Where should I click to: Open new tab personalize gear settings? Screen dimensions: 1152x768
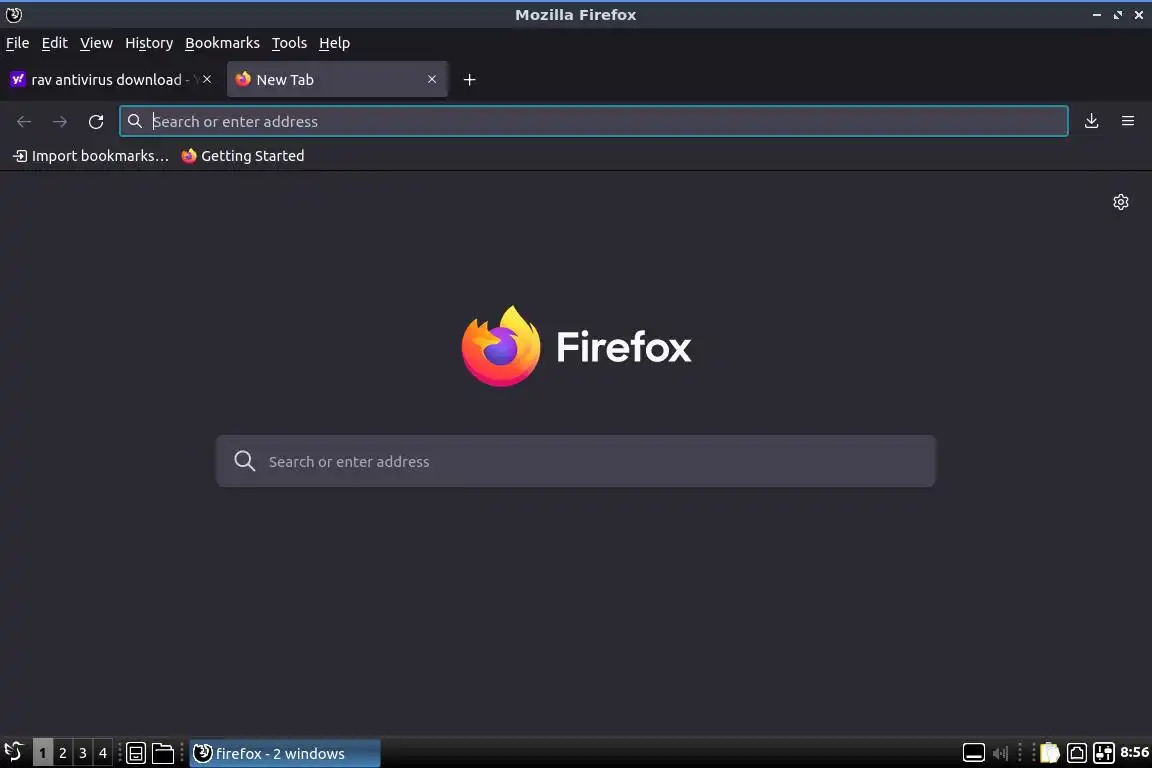[x=1120, y=202]
